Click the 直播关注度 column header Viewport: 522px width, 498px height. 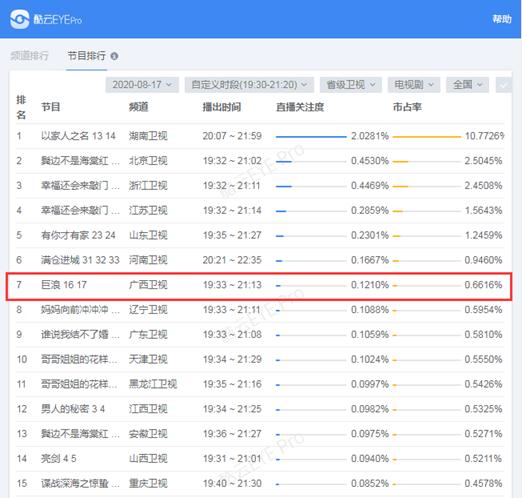coord(300,107)
